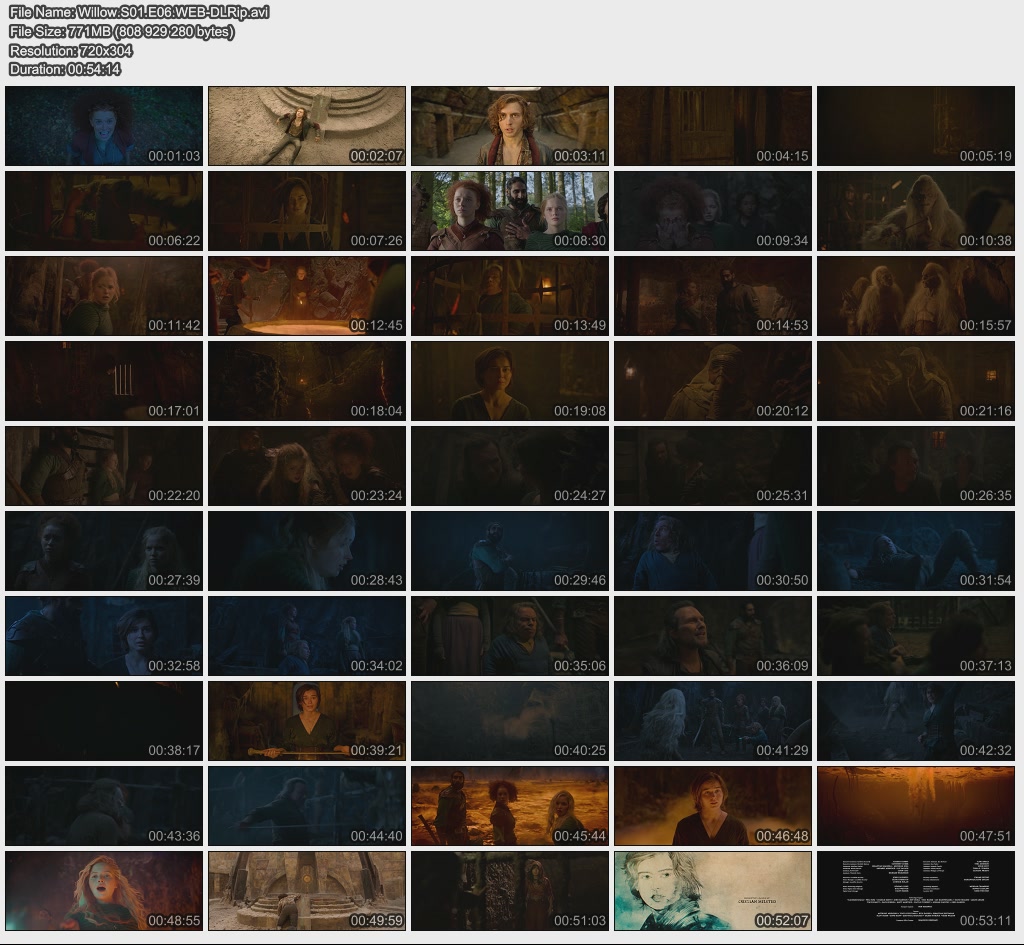Open the frame at 00:03:11
1024x945 pixels.
coord(510,126)
